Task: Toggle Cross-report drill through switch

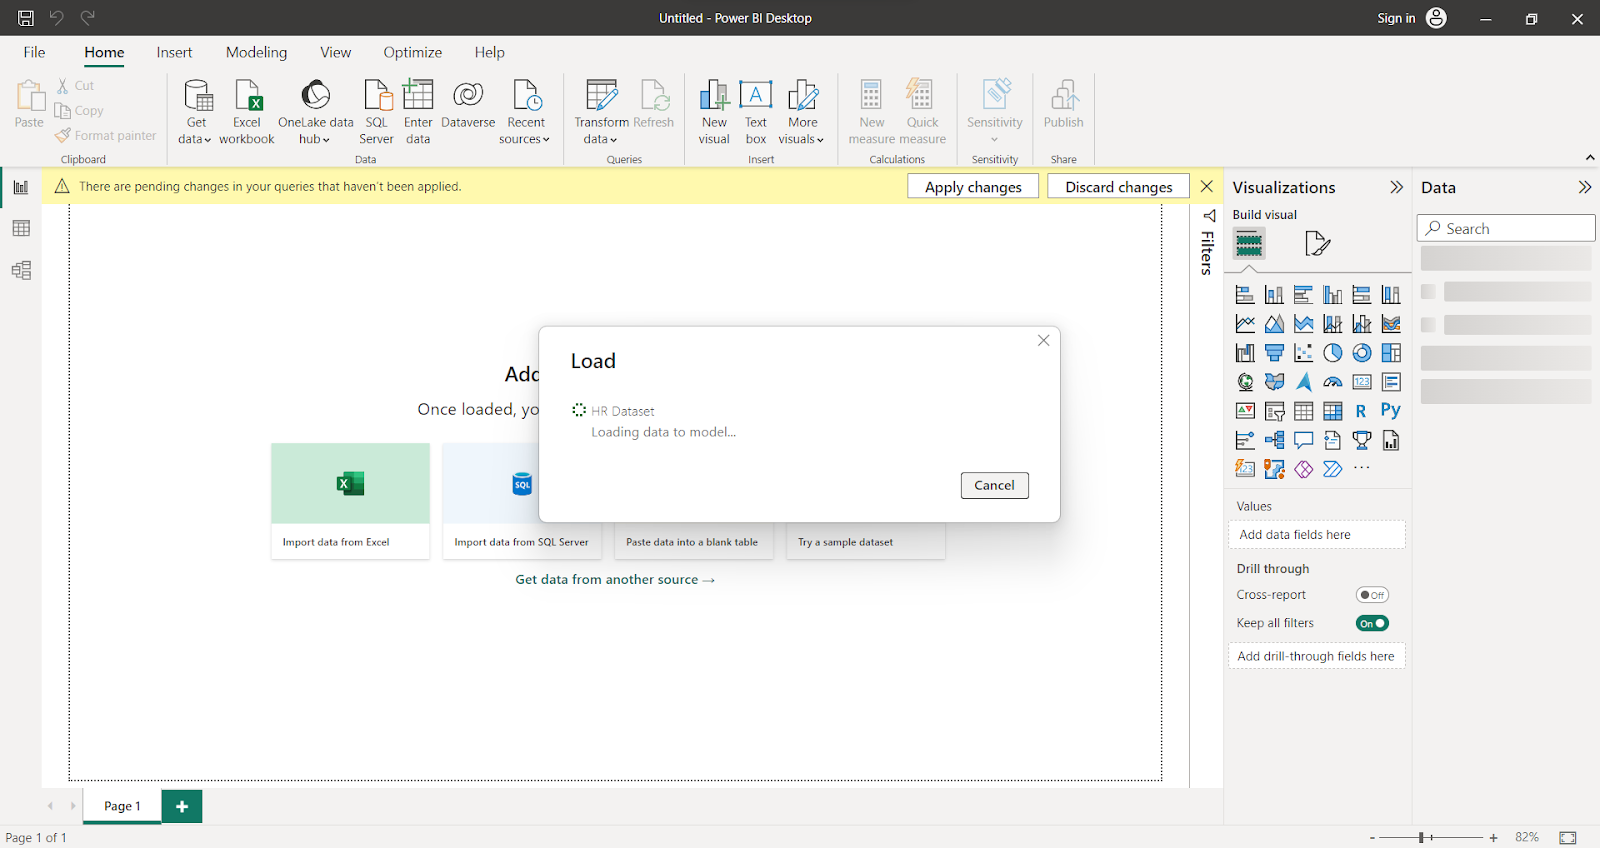Action: pos(1372,595)
